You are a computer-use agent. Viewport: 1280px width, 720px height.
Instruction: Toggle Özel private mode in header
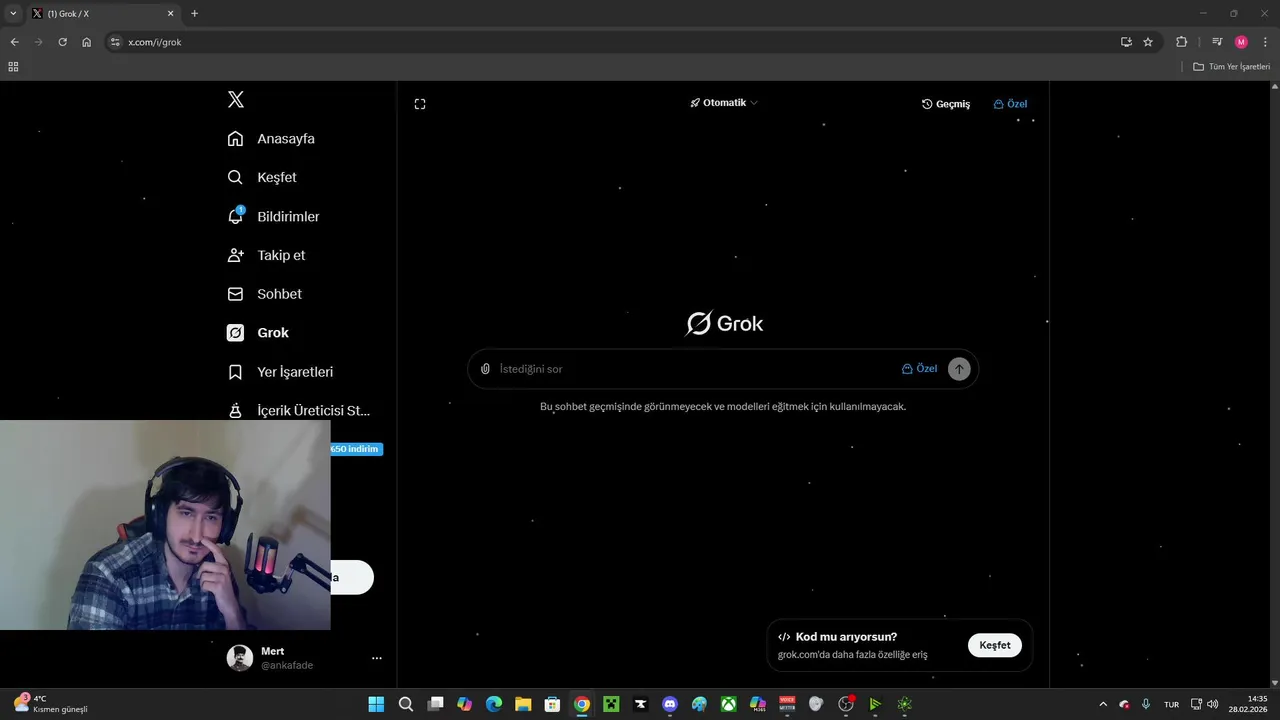pyautogui.click(x=1010, y=104)
